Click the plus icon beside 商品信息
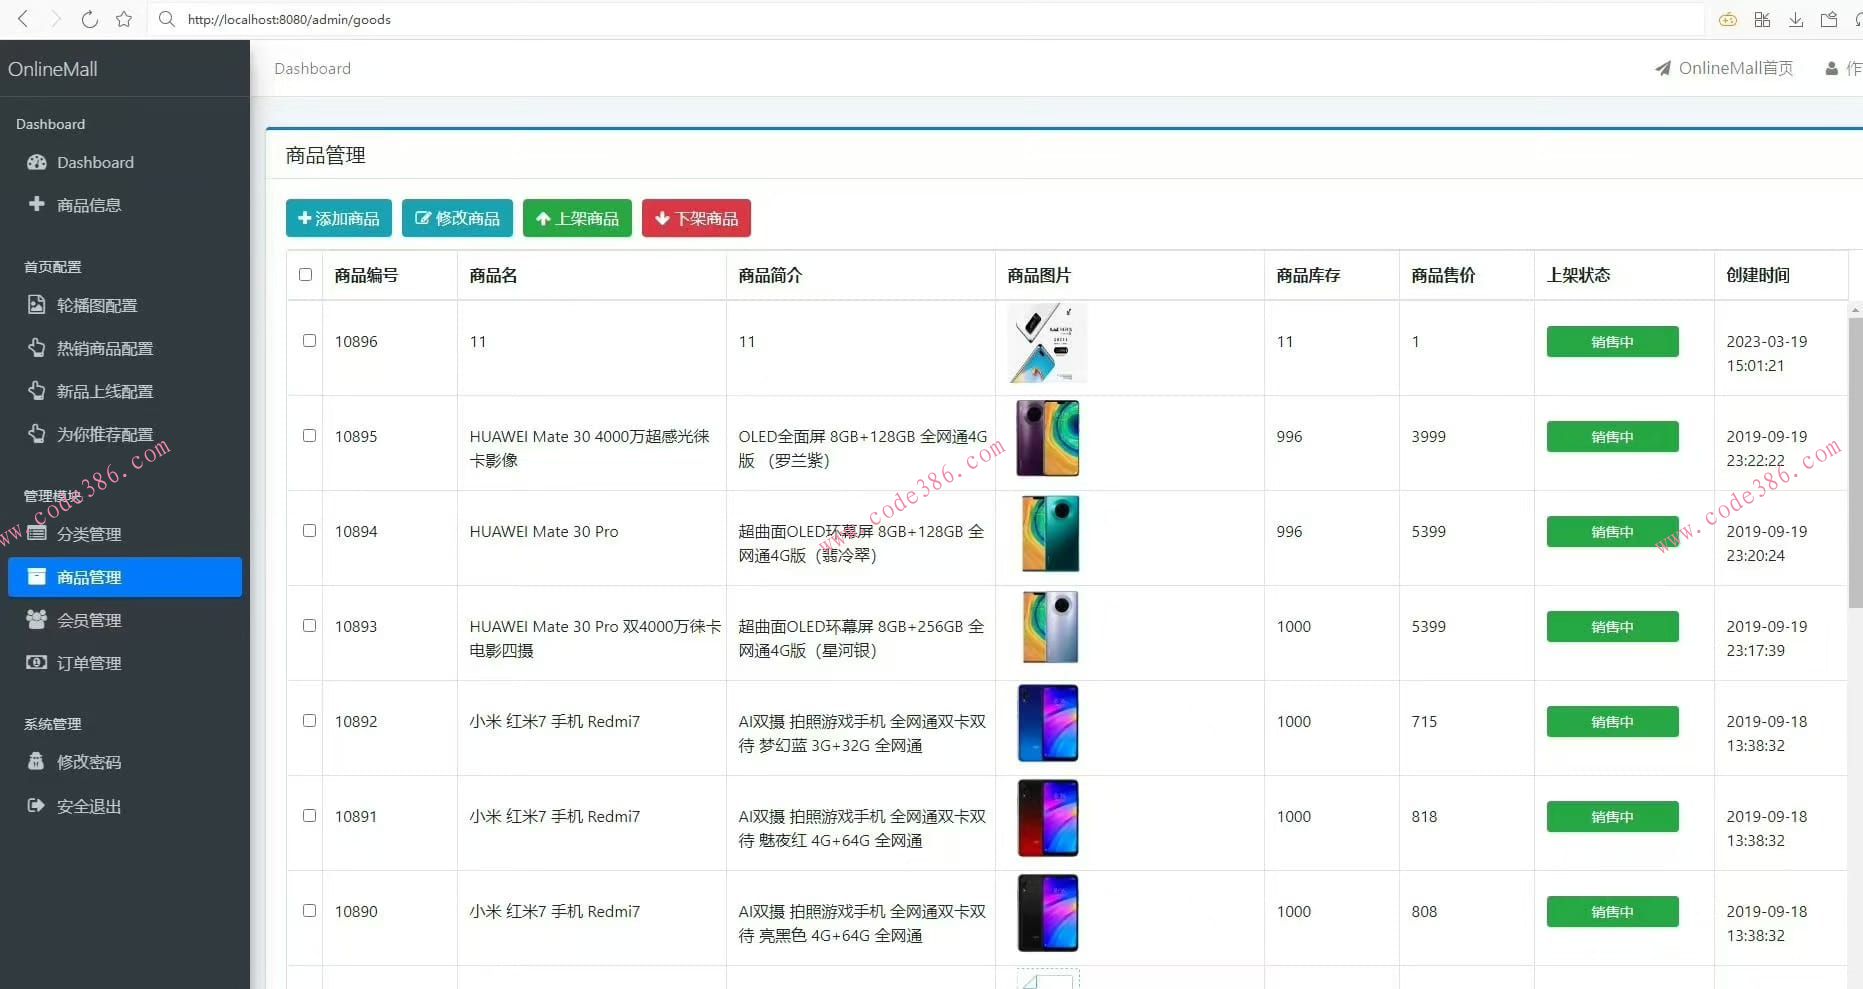1863x989 pixels. 36,205
